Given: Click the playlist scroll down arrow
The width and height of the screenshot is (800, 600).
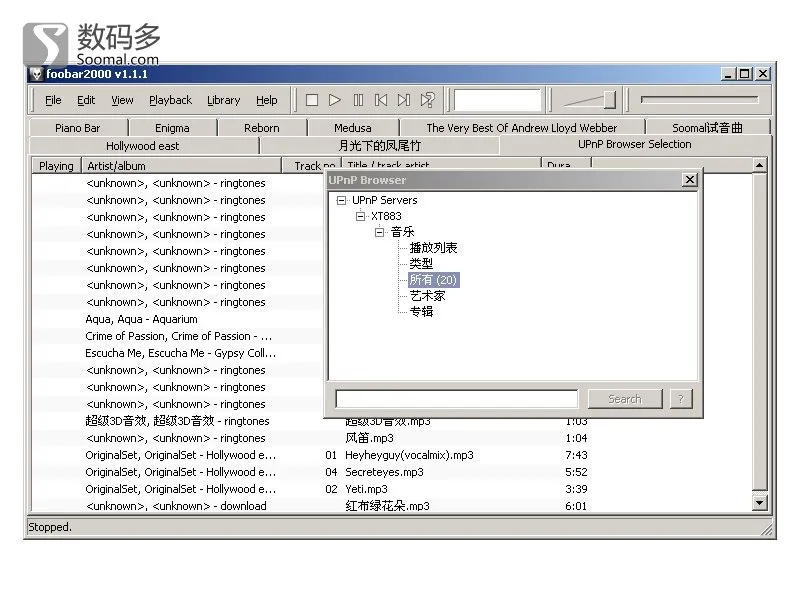Looking at the screenshot, I should tap(759, 503).
